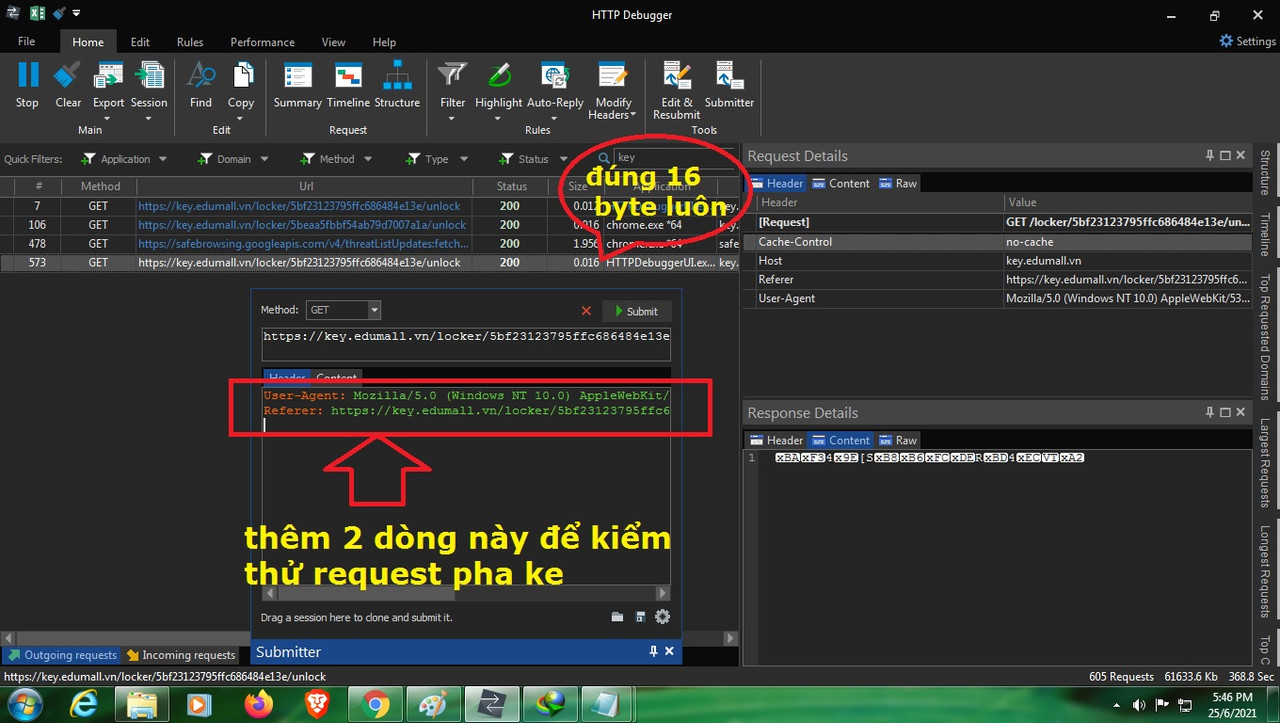Open the Largest Requests side tab

point(1265,462)
